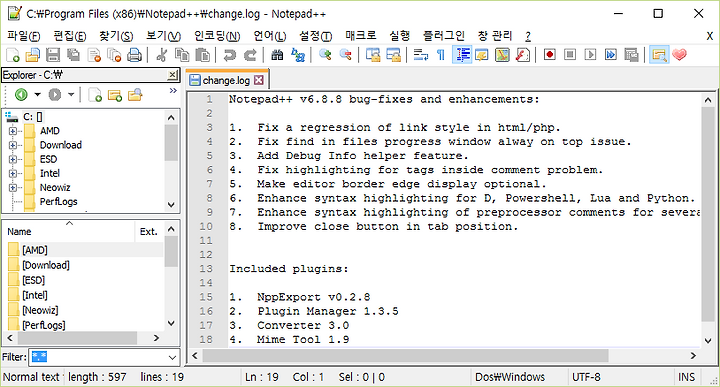Viewport: 720px width, 387px height.
Task: Open the Document Map toolbar icon
Action: (502, 55)
